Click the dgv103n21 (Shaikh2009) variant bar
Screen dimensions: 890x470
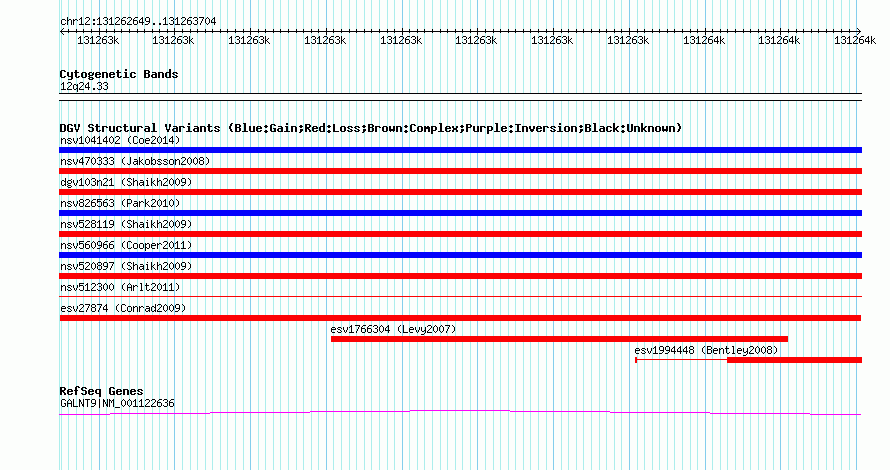click(460, 192)
